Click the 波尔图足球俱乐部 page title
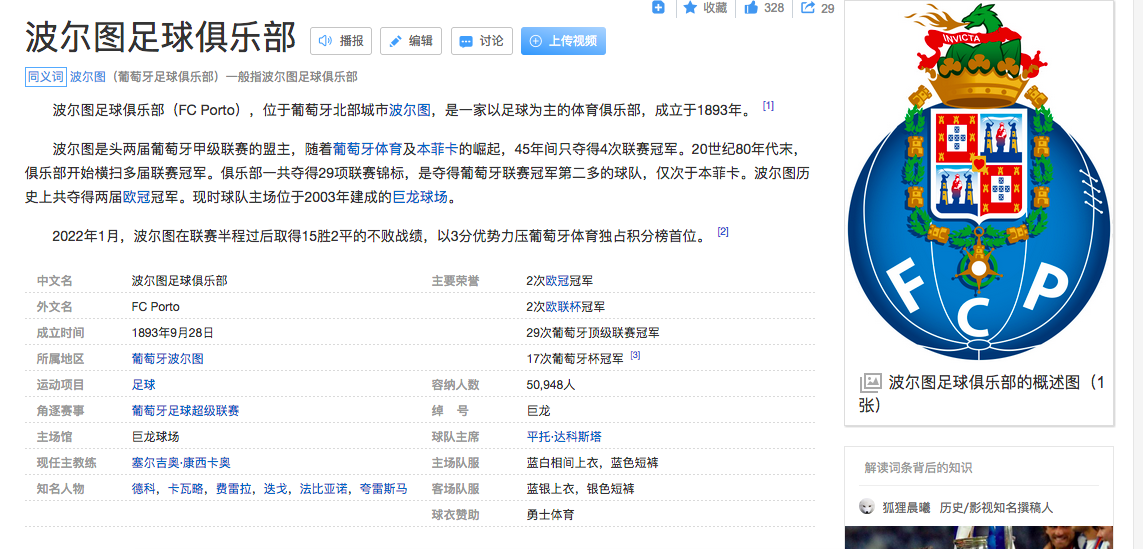Screen dimensions: 1143x549 pos(161,37)
